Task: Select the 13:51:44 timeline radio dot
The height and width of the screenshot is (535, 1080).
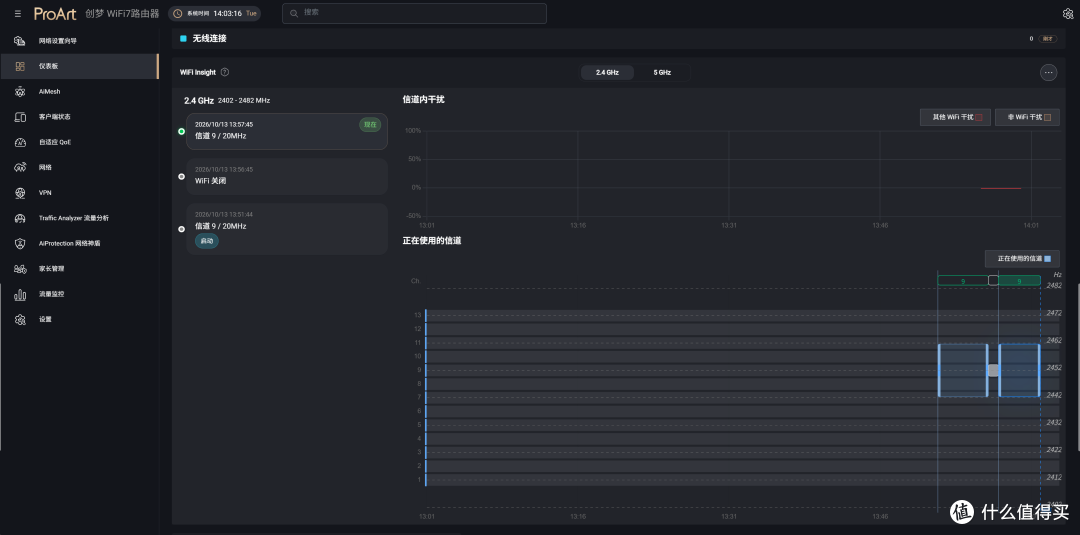Action: tap(181, 229)
